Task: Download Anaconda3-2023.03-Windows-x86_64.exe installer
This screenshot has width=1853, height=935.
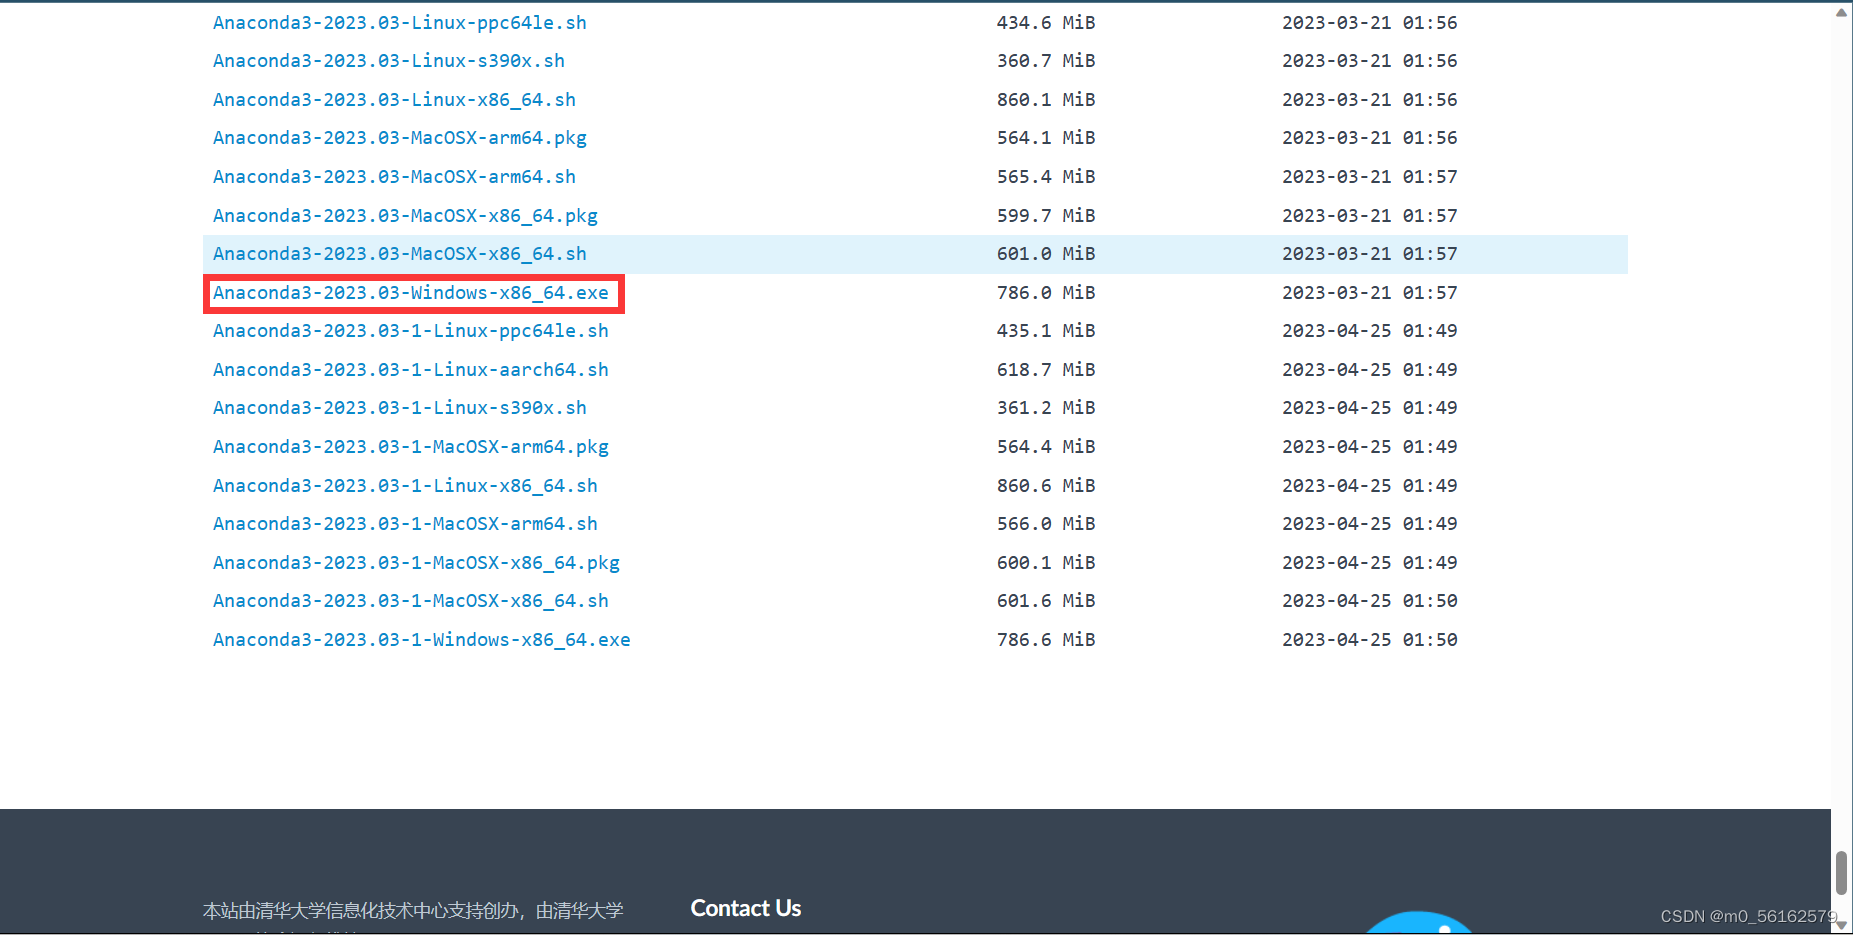Action: 410,293
